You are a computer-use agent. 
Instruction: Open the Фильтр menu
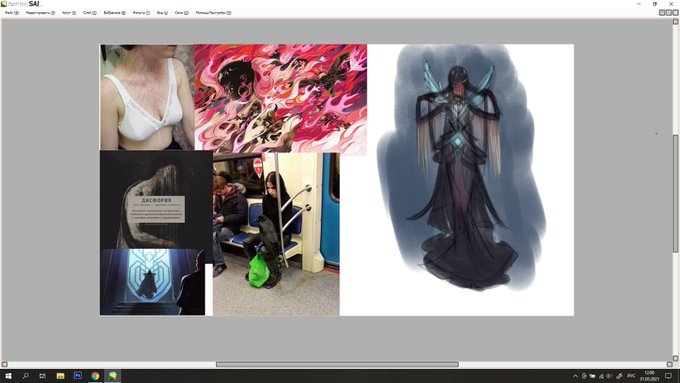tap(141, 13)
